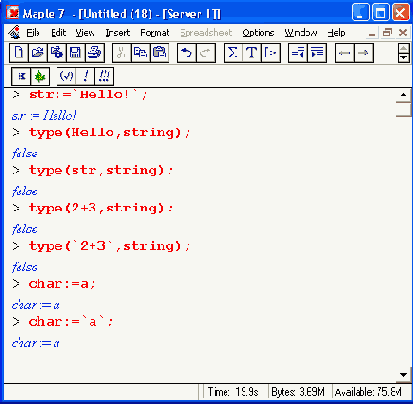Click the false output below type(Hello,string)

click(24, 153)
